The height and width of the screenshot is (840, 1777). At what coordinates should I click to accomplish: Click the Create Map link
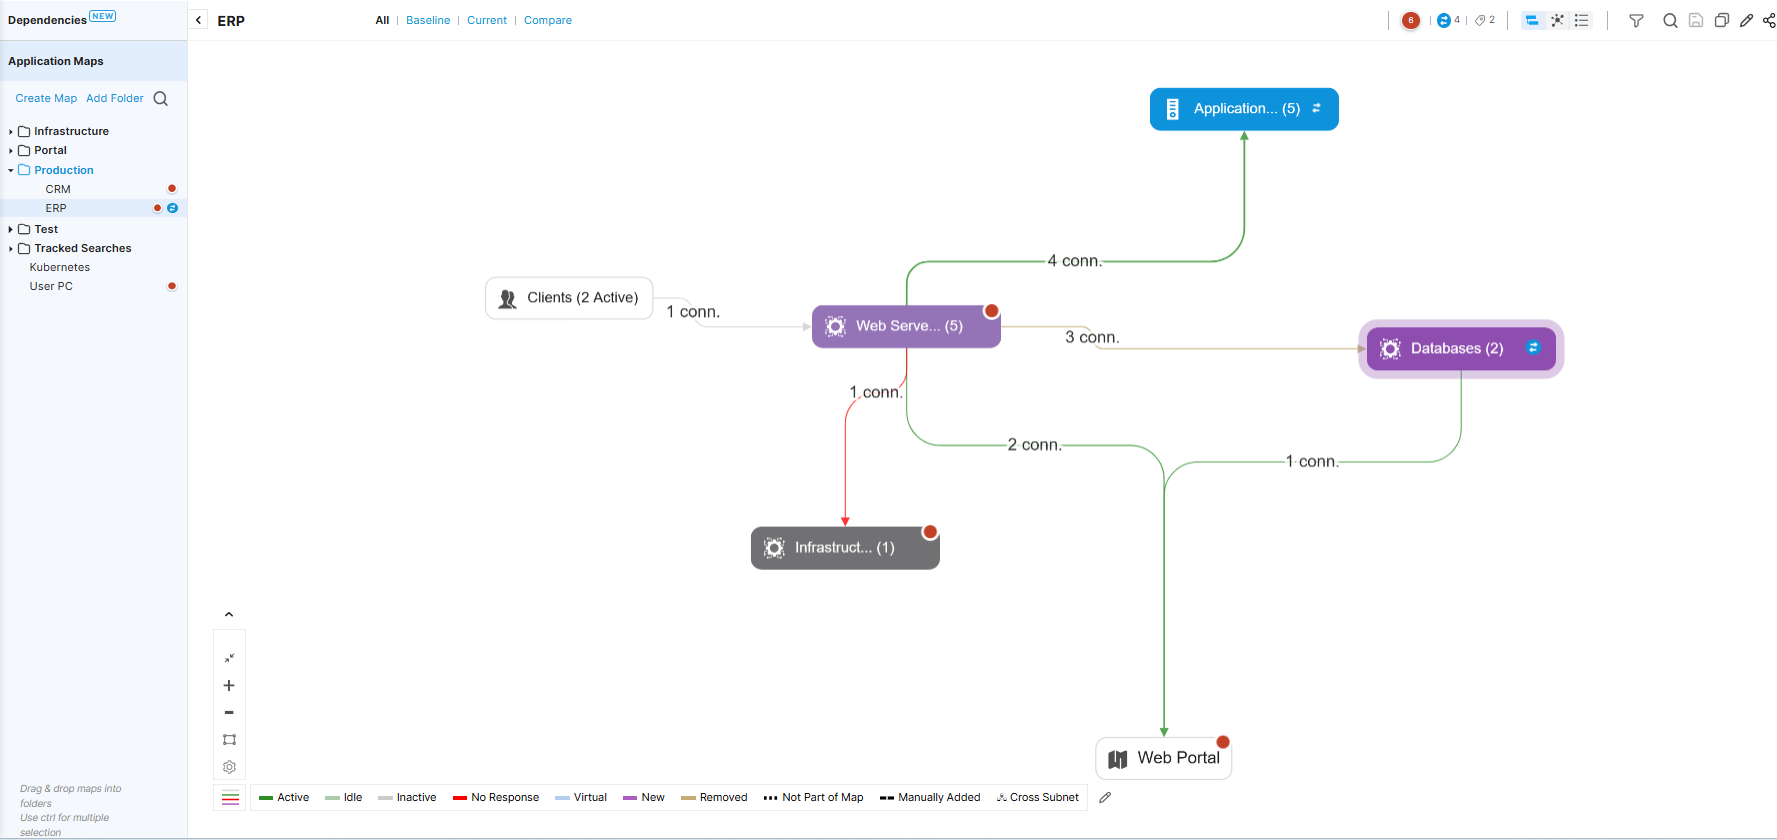point(46,98)
